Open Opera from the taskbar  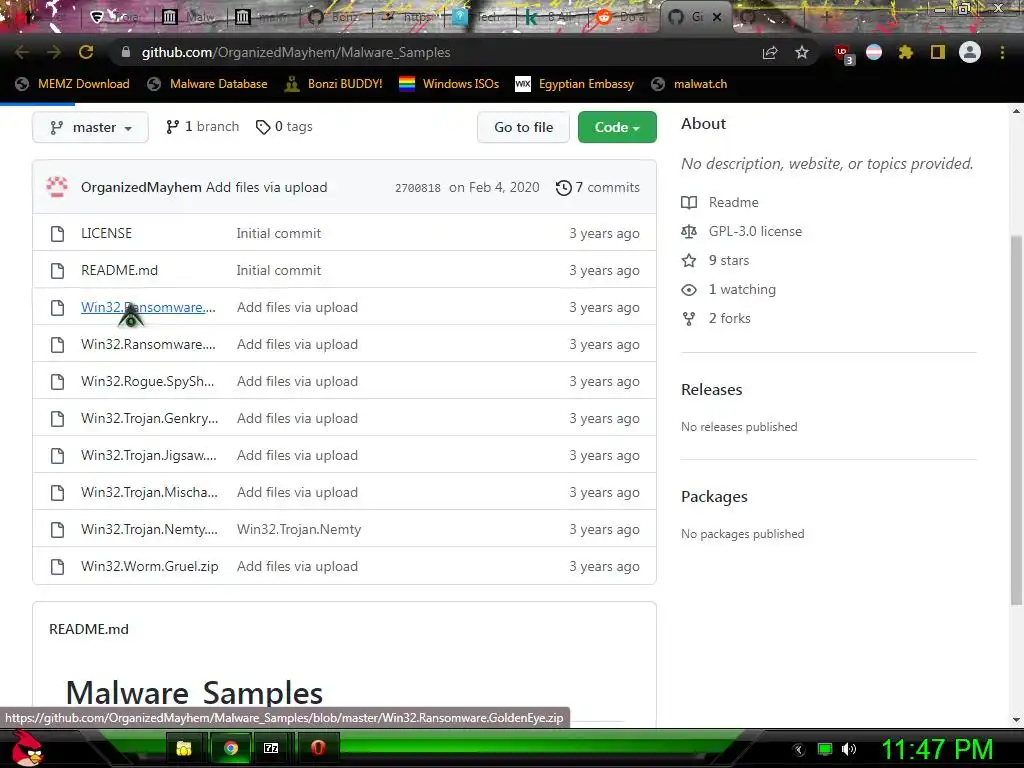(x=318, y=748)
